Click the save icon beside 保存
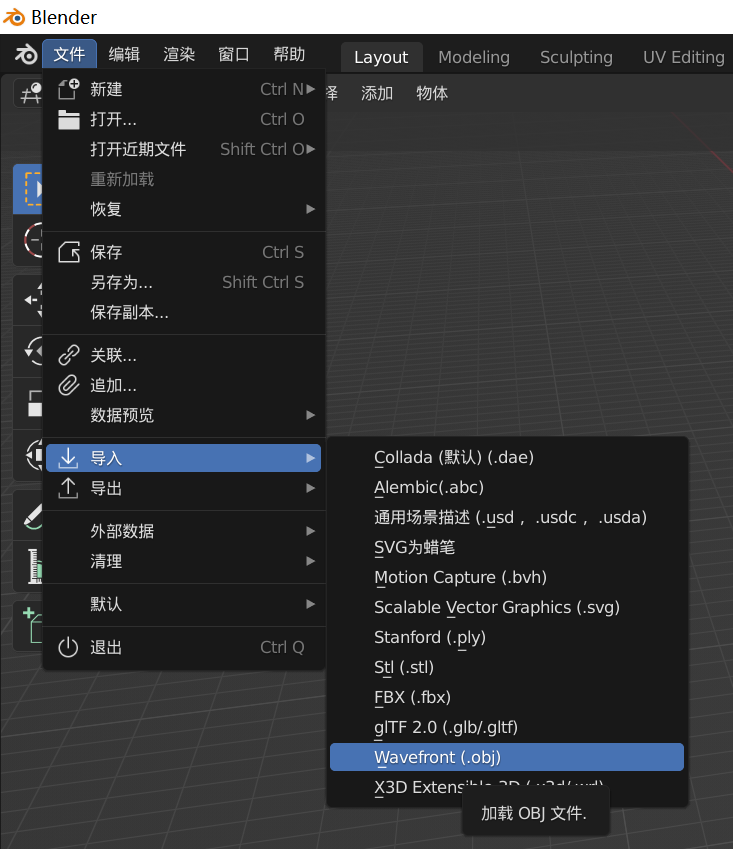733x849 pixels. click(x=69, y=252)
